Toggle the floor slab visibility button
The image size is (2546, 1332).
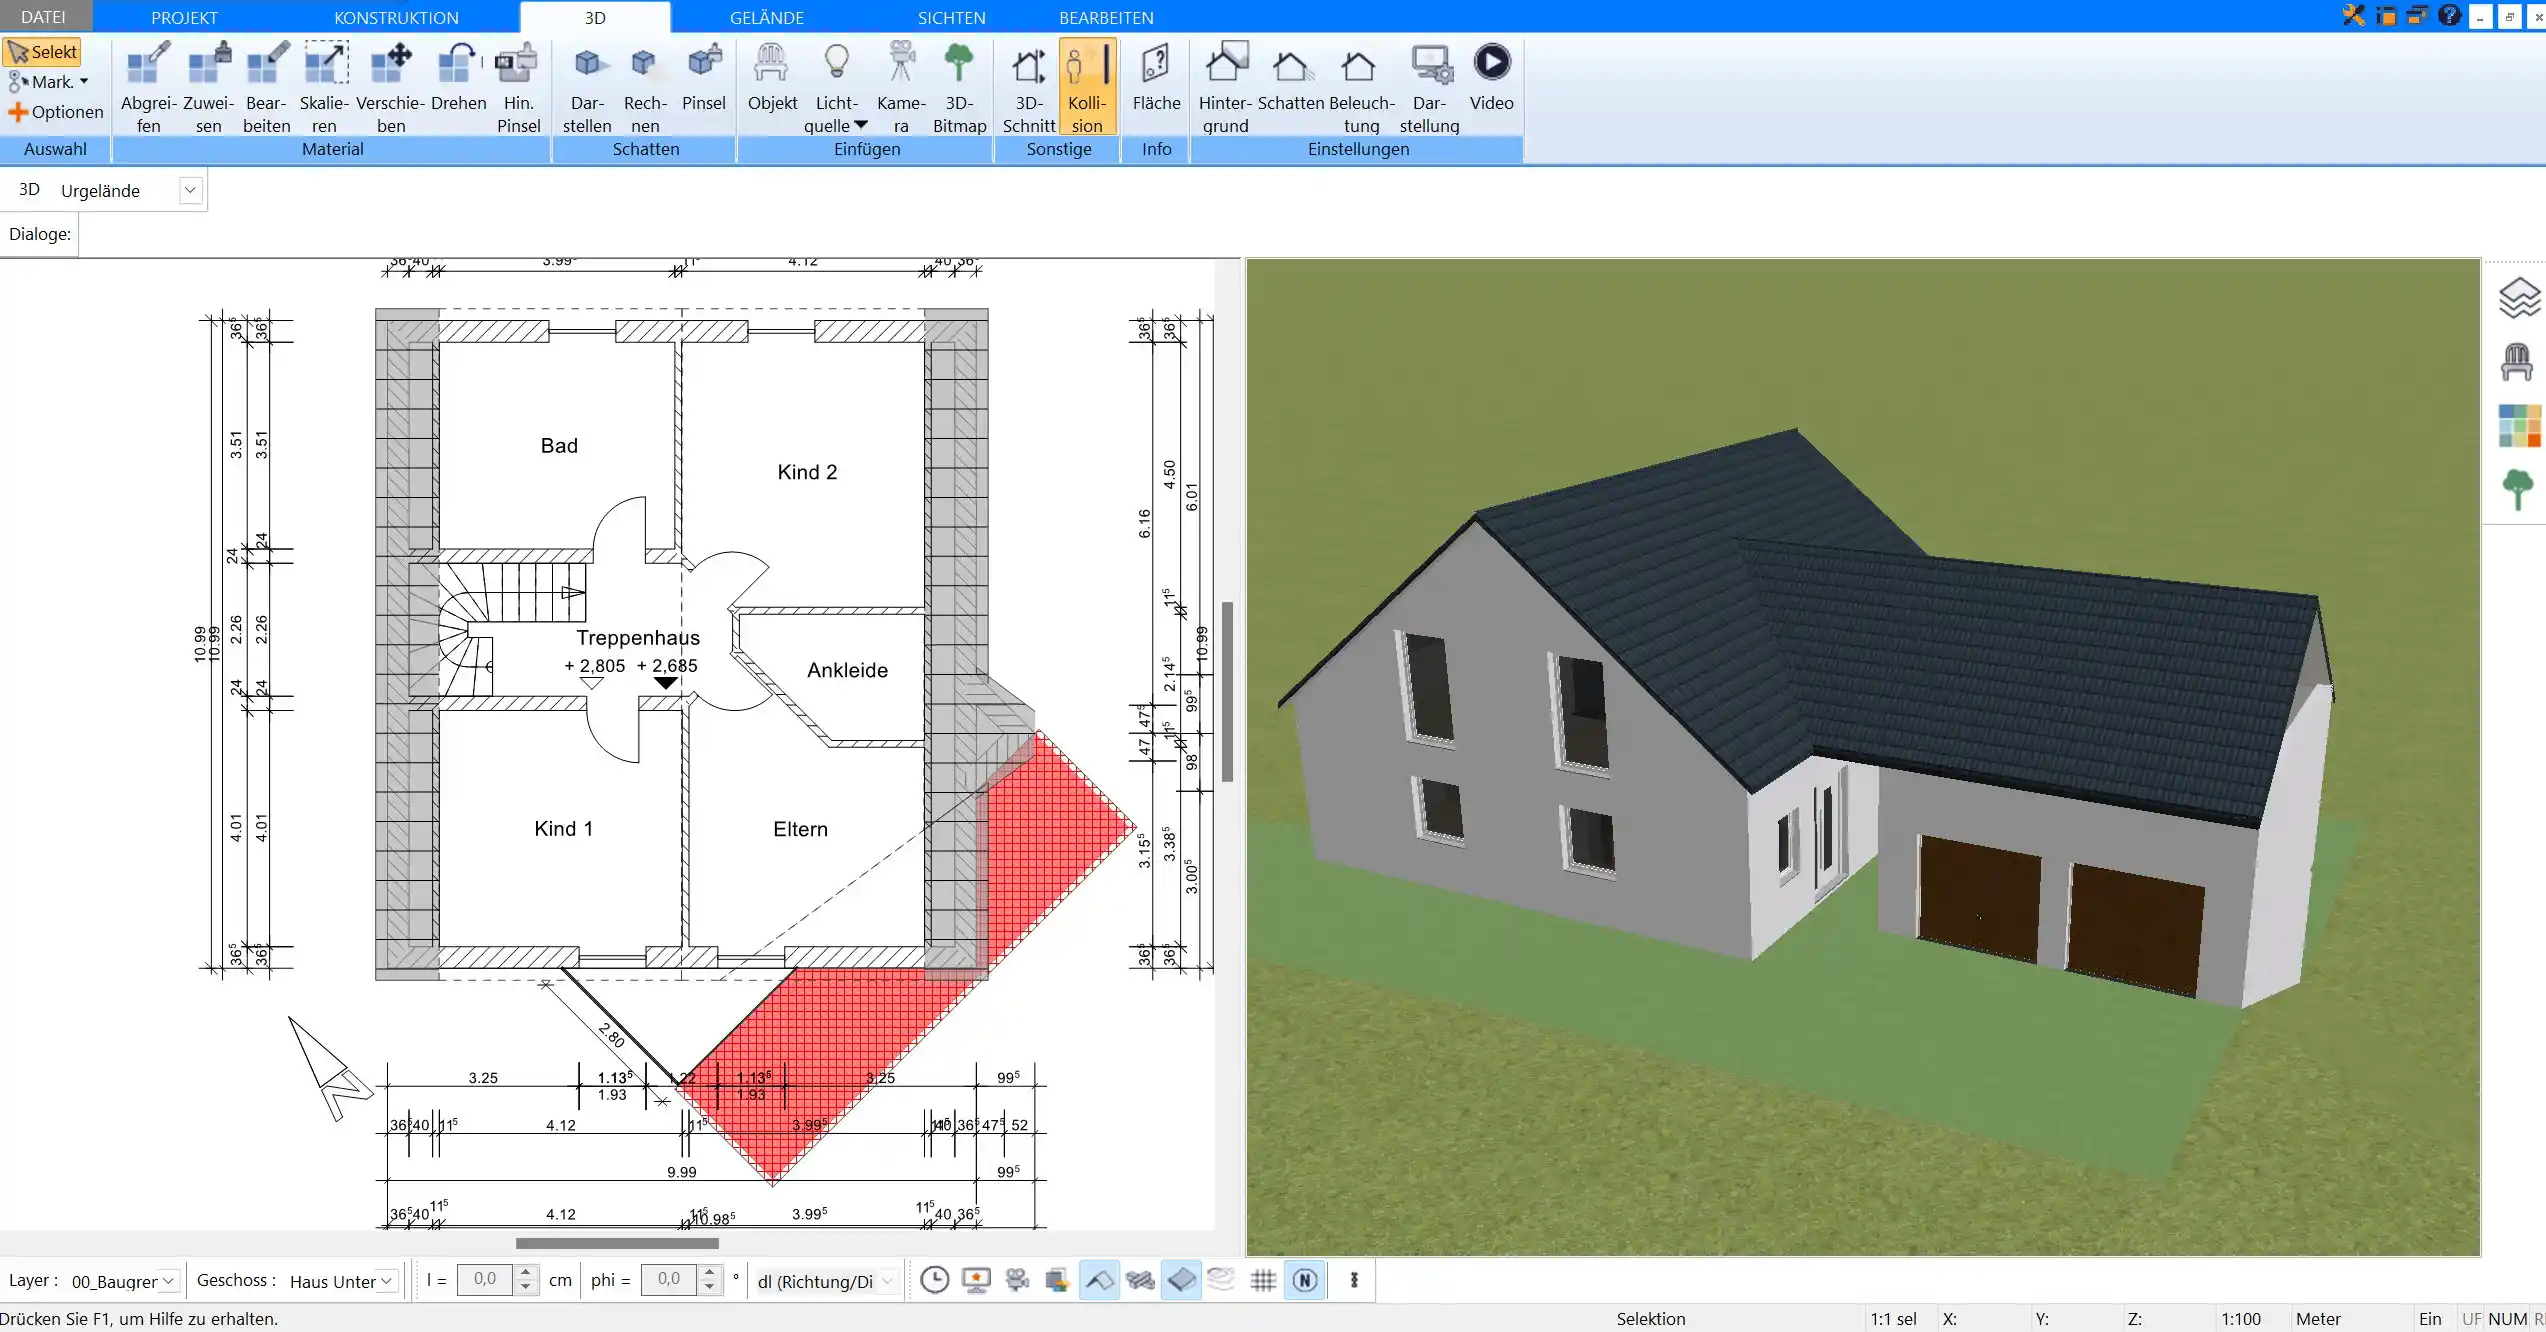[x=1181, y=1280]
